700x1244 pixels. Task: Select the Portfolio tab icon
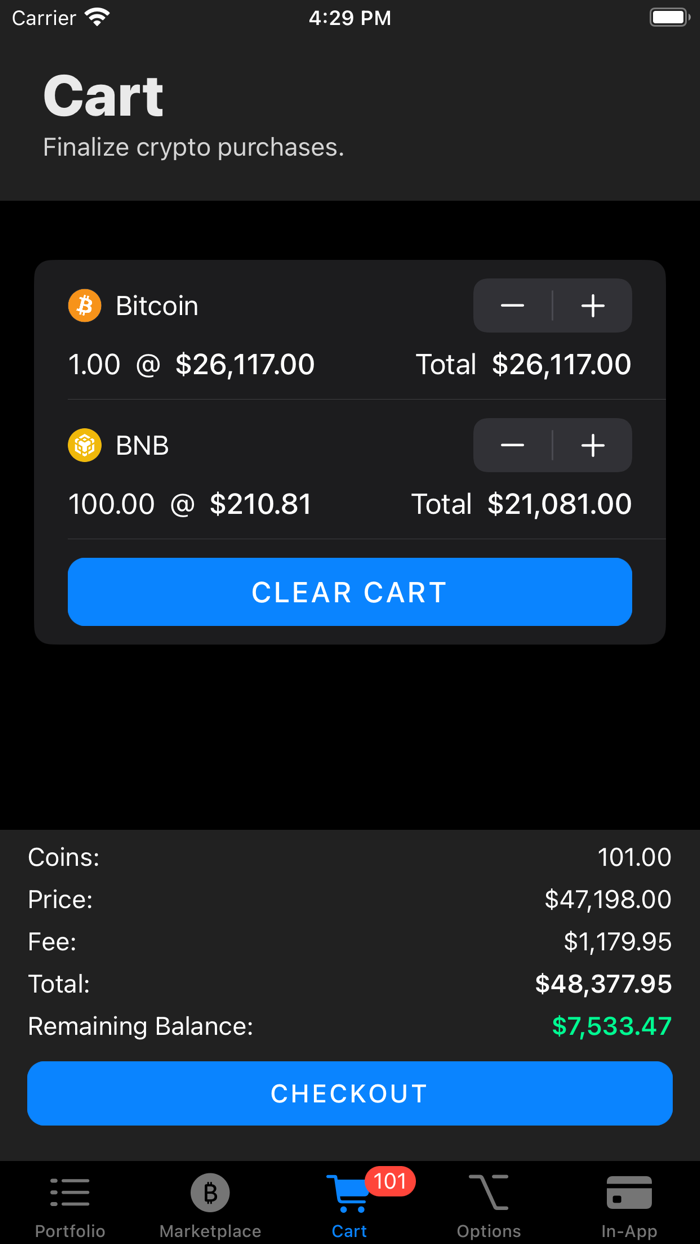(x=69, y=1191)
